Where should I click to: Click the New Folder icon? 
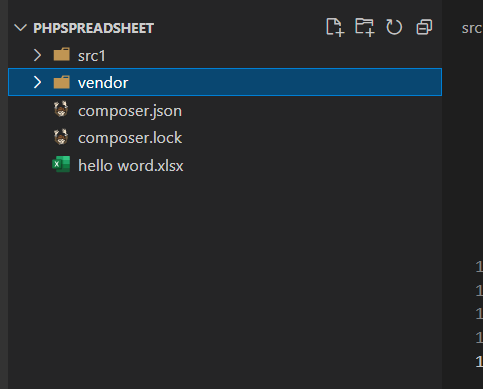coord(365,27)
